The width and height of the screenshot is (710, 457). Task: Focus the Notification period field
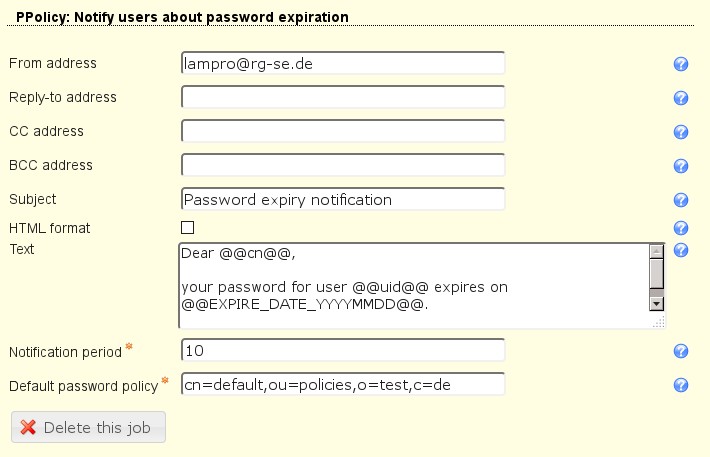pyautogui.click(x=343, y=351)
